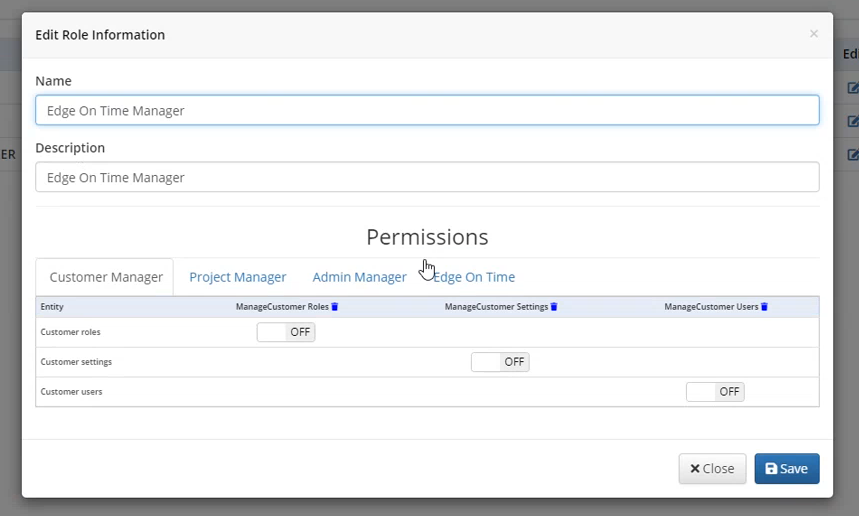Click the ManageCustomer Roles column header text

click(x=282, y=307)
